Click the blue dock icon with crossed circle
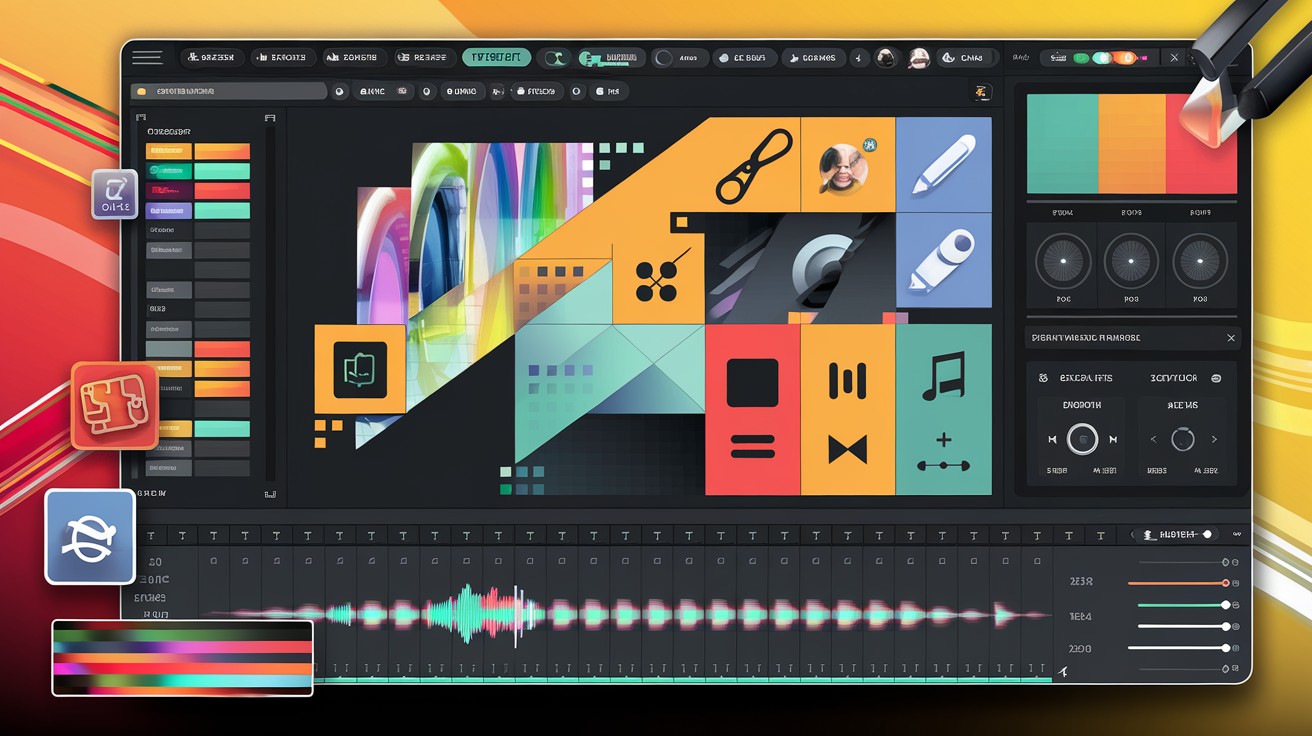Image resolution: width=1312 pixels, height=736 pixels. click(90, 537)
